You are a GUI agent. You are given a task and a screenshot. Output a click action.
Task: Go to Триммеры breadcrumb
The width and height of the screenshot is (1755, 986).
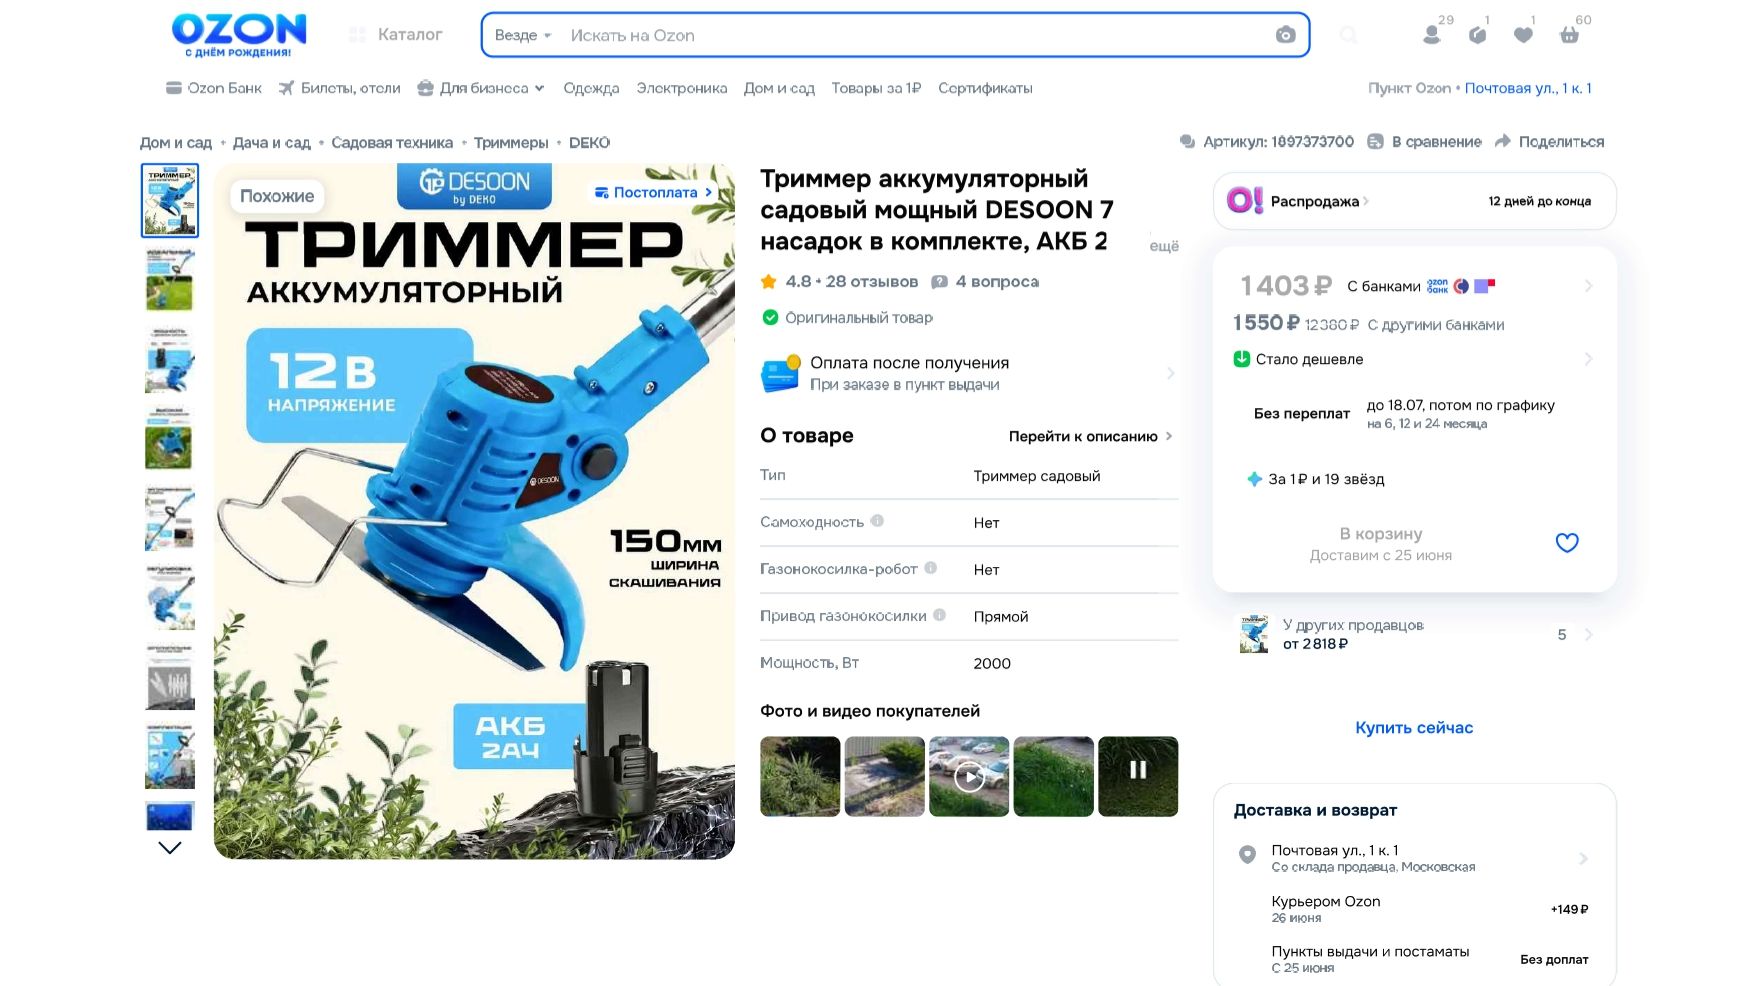click(511, 143)
